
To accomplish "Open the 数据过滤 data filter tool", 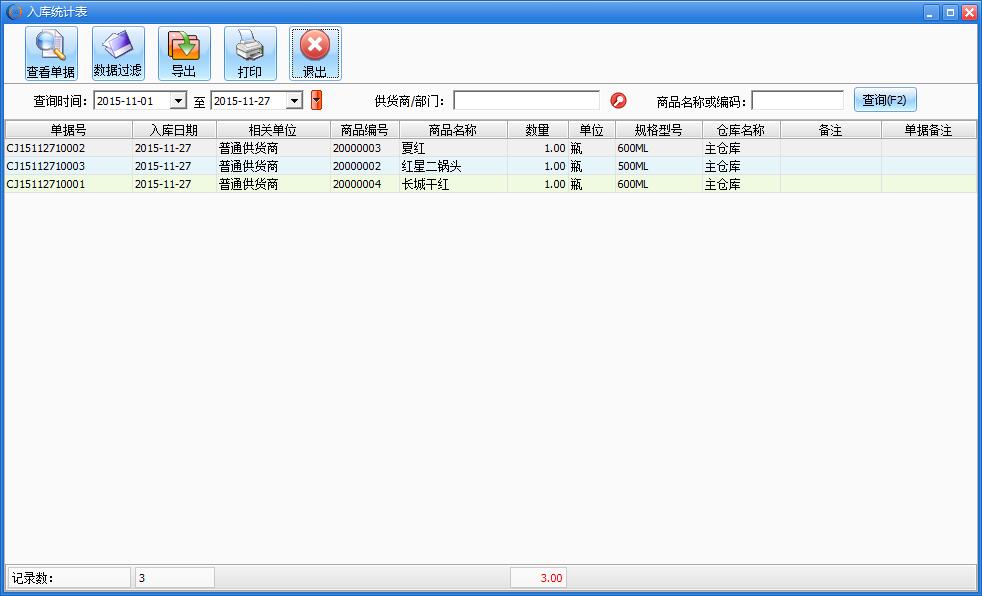I will click(118, 53).
